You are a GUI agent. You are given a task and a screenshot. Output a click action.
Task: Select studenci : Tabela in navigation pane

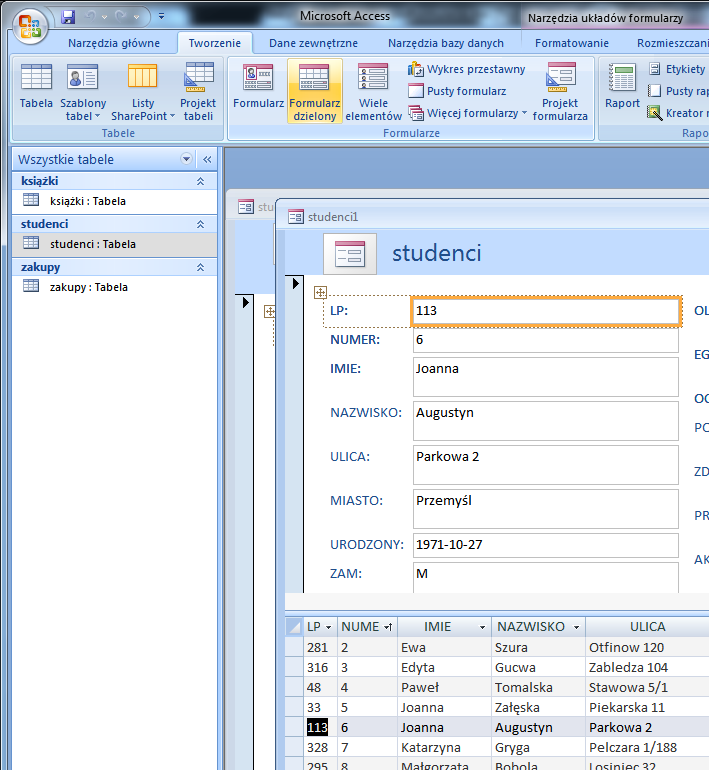pyautogui.click(x=114, y=244)
